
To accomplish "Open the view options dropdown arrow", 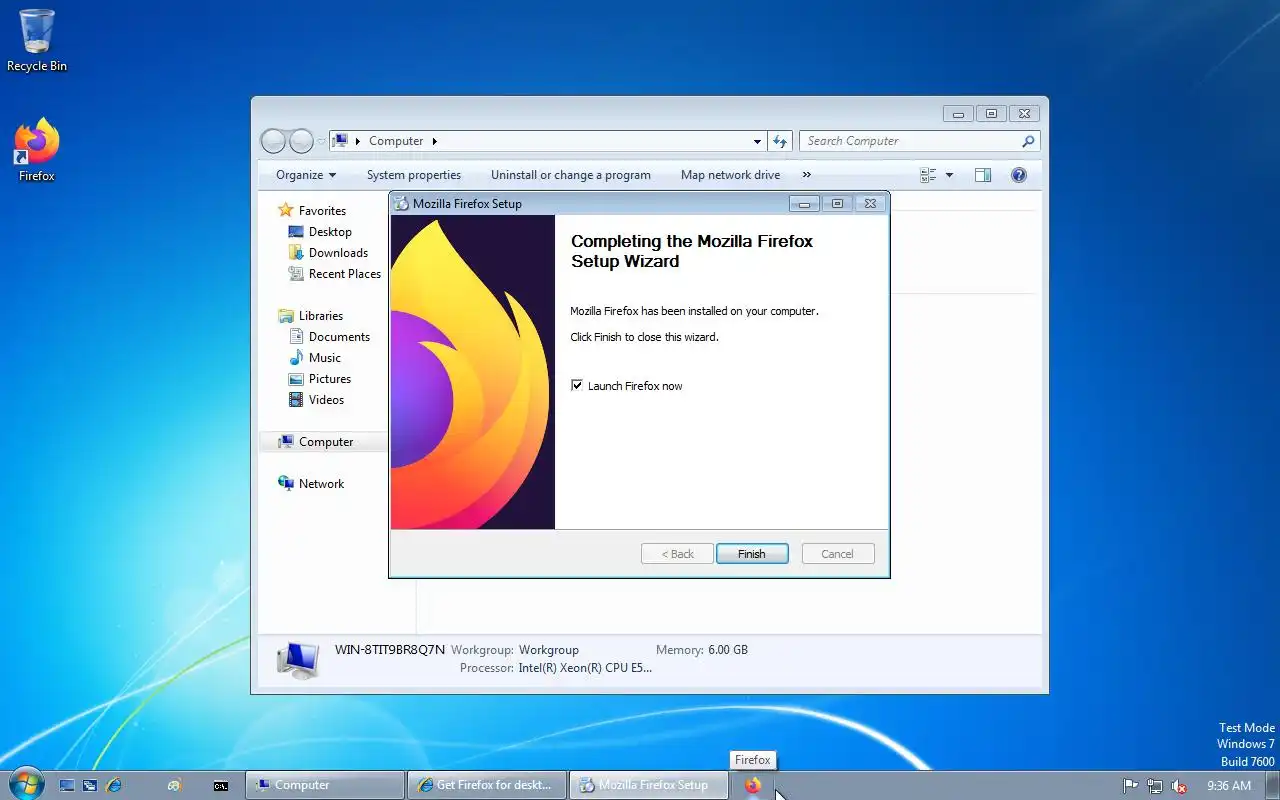I will 949,175.
